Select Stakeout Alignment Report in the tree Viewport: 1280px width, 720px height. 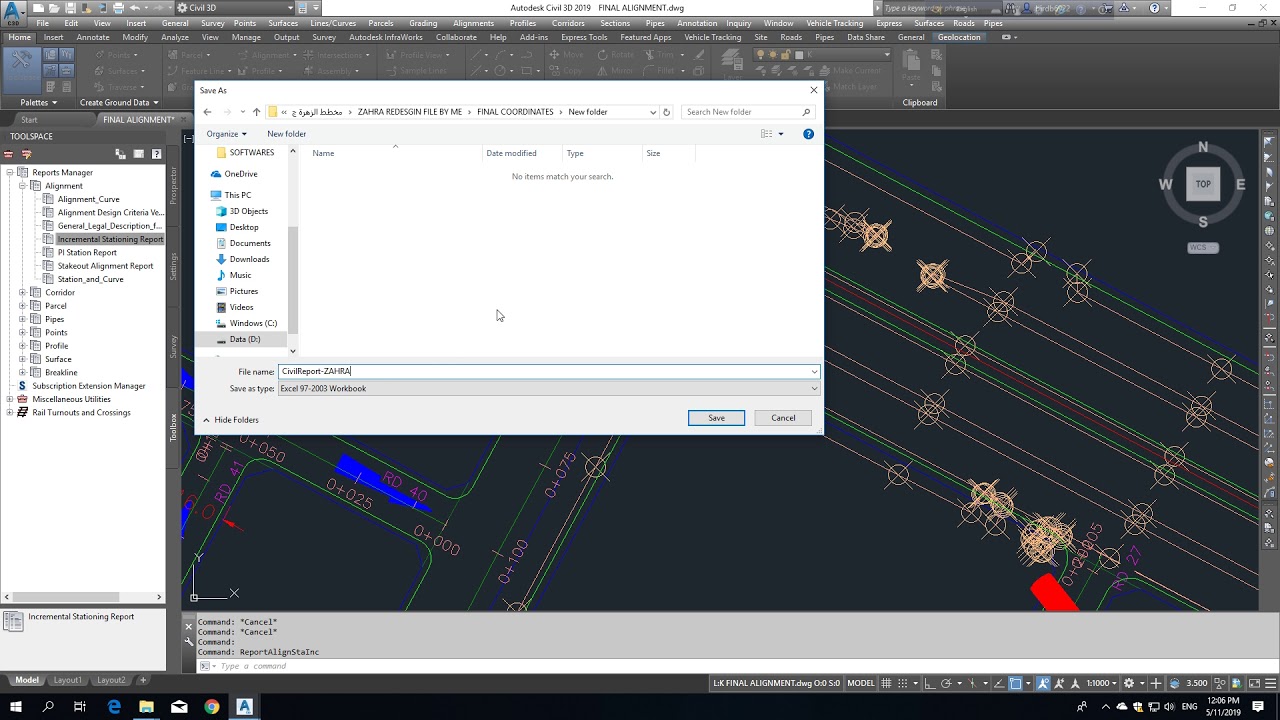click(x=105, y=266)
